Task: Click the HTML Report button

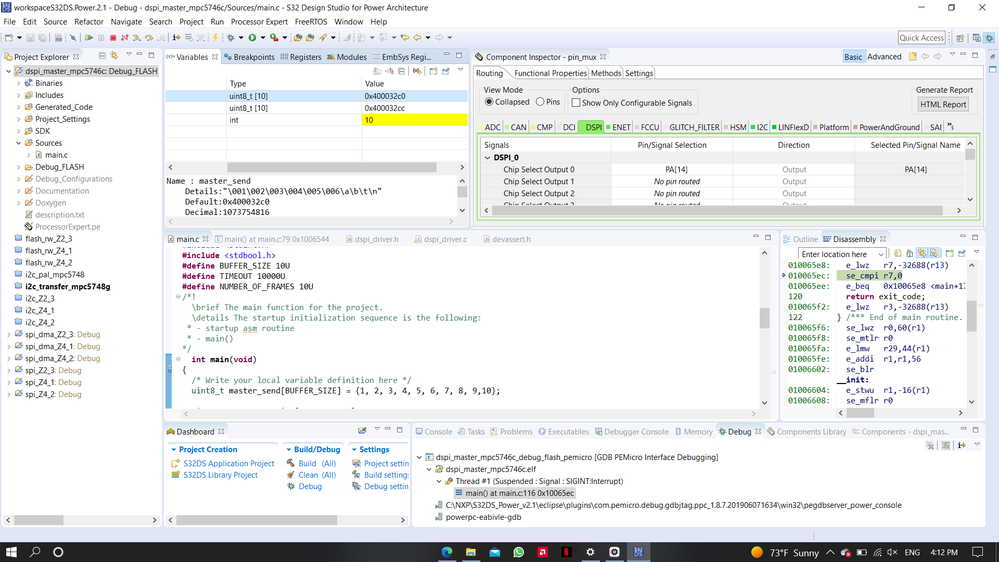Action: click(943, 104)
